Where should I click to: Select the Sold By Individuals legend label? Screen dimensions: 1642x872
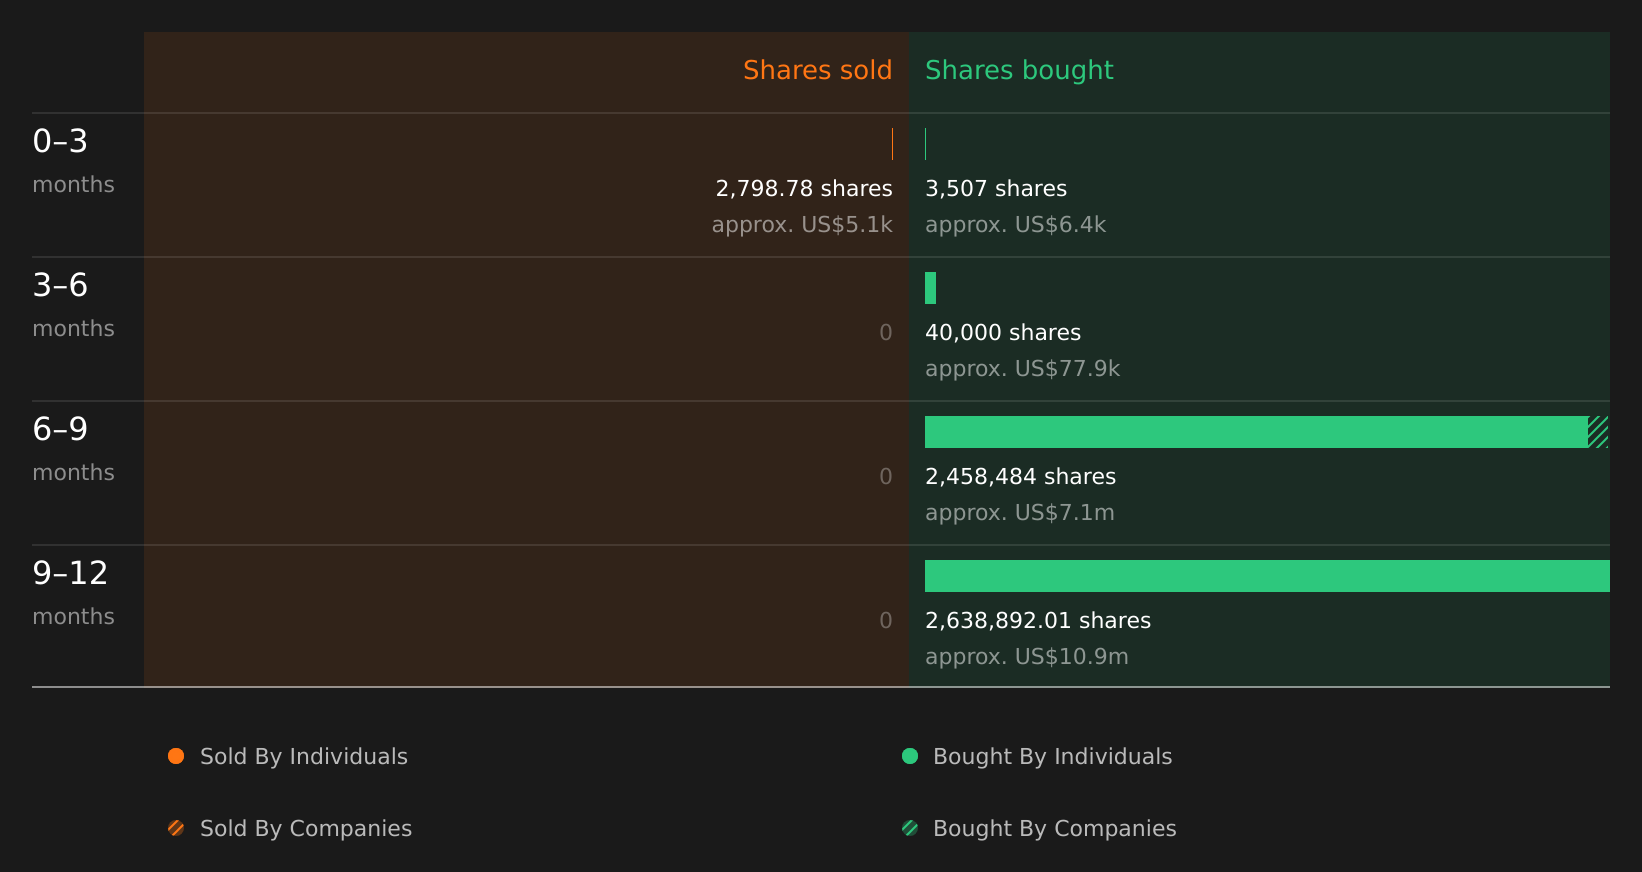(304, 757)
